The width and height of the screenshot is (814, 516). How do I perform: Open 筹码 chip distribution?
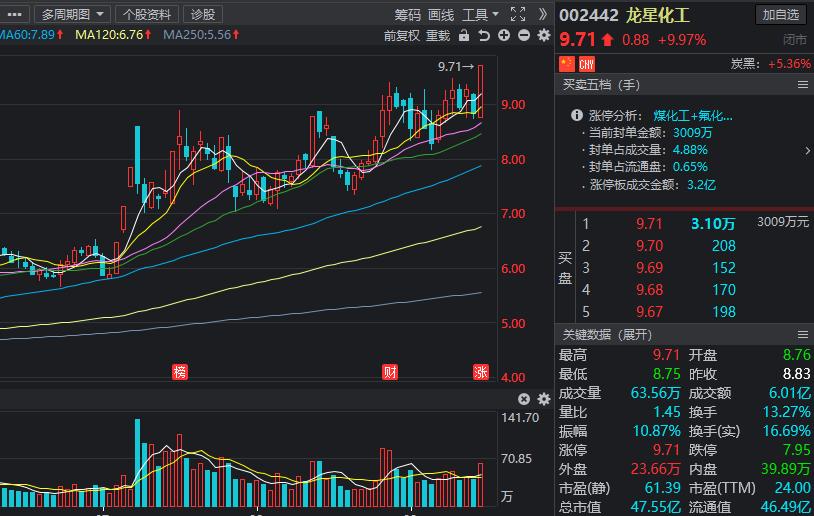click(x=407, y=15)
